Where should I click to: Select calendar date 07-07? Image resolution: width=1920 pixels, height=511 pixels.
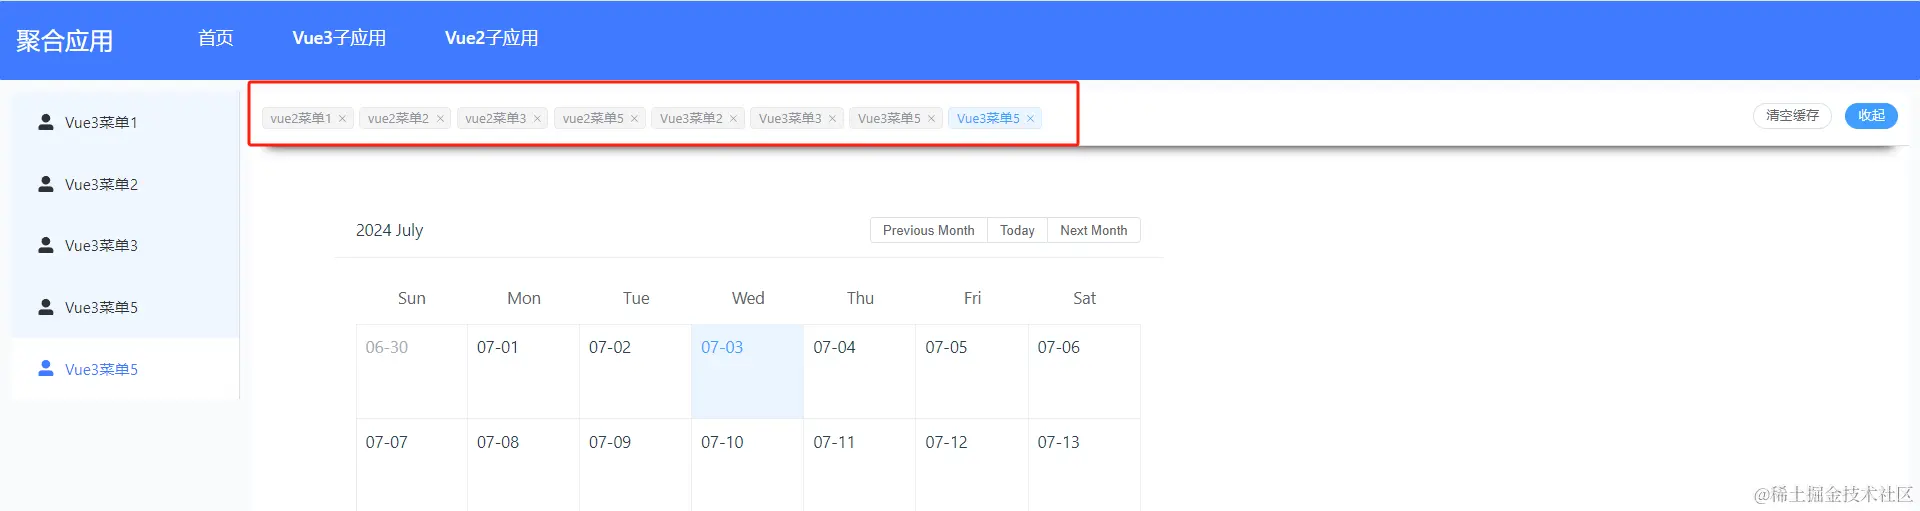411,465
